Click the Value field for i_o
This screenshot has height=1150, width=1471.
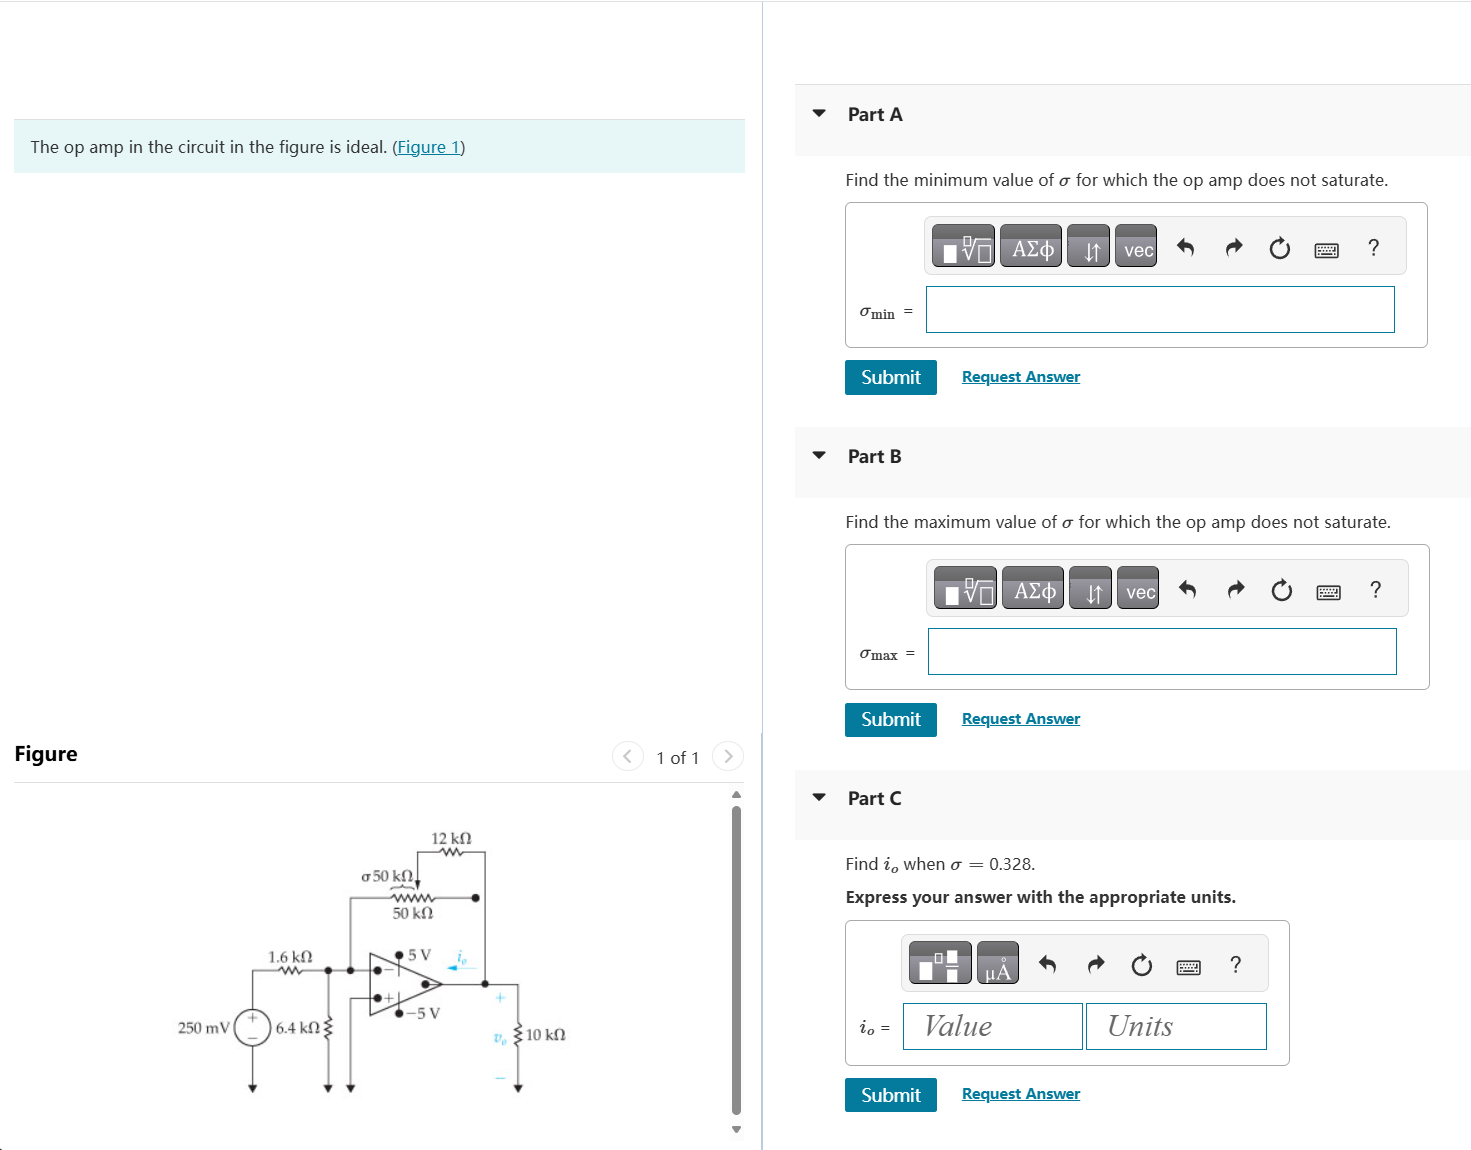993,1026
